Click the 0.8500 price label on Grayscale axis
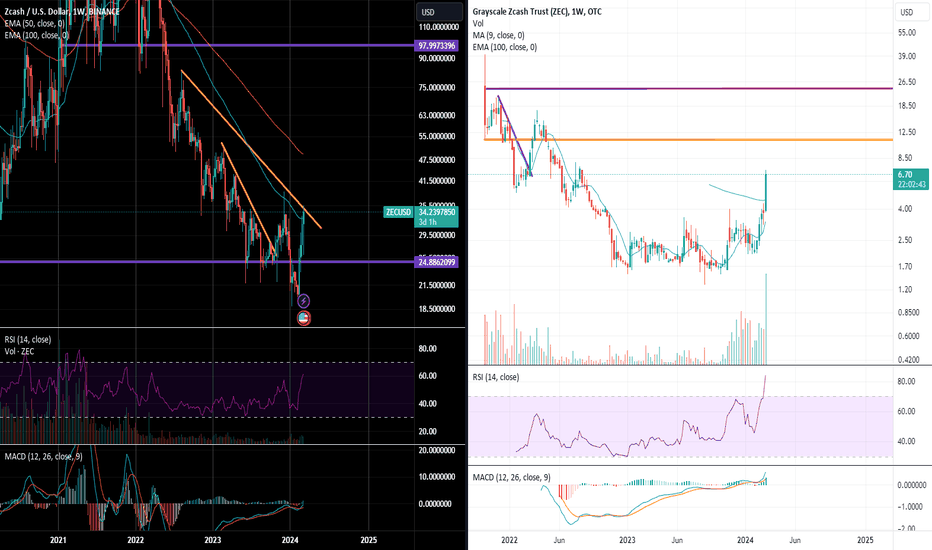Viewport: 932px width, 550px height. point(909,313)
